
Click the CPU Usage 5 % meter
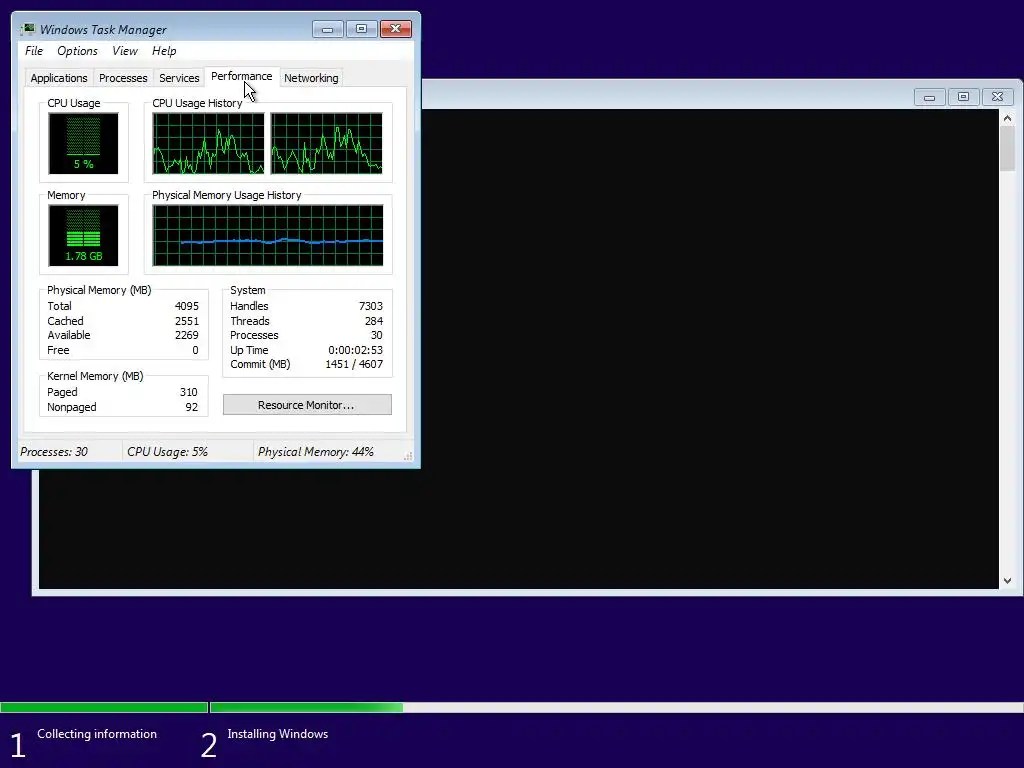point(84,144)
